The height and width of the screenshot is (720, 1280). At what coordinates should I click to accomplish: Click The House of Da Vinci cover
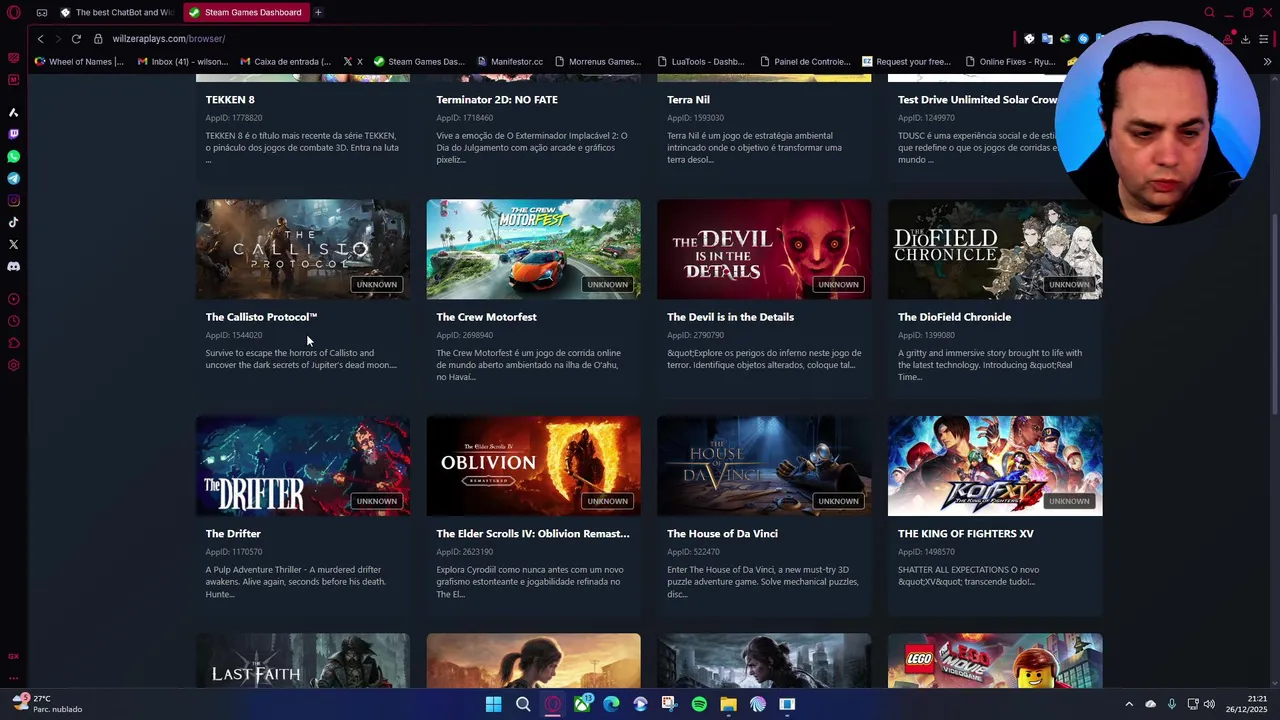click(764, 466)
